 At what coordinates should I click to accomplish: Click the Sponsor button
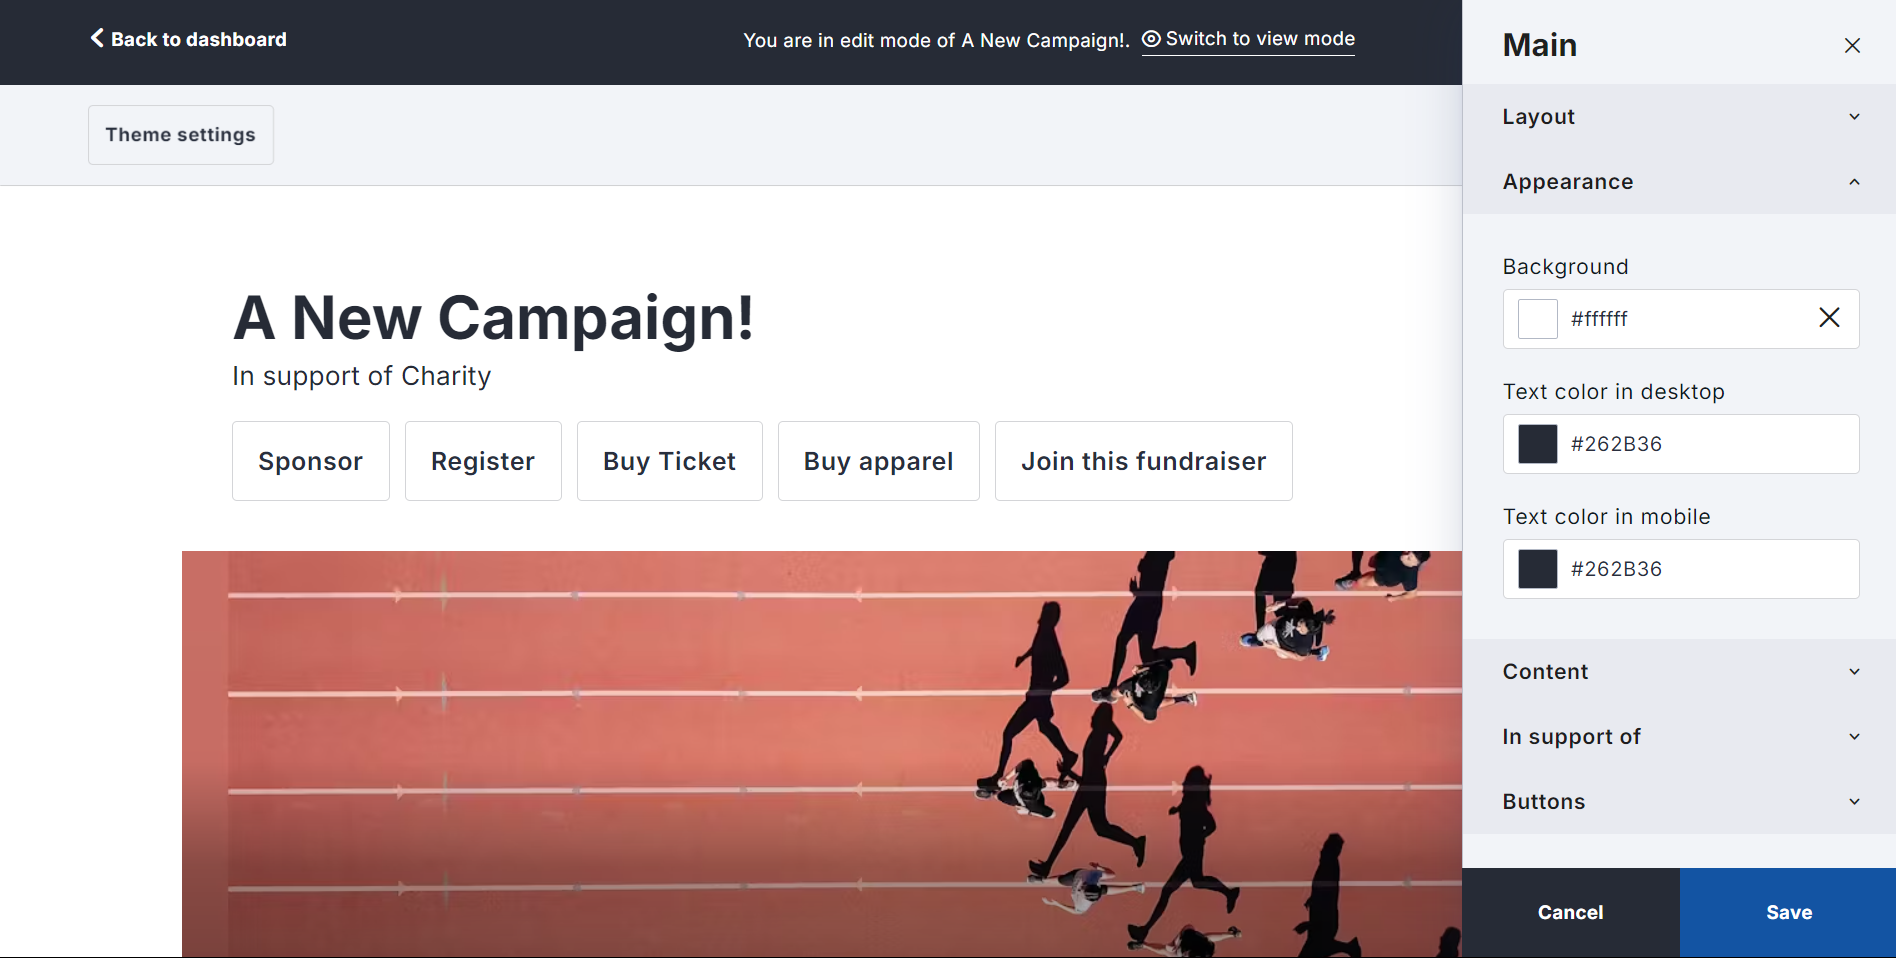click(x=310, y=461)
